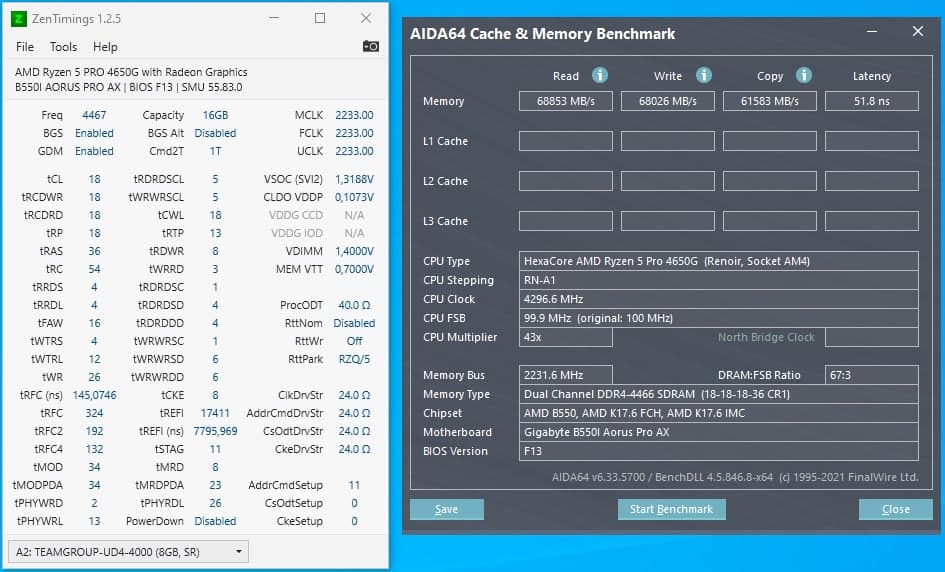945x572 pixels.
Task: Open the Tools menu in ZenTimings
Action: tap(63, 47)
